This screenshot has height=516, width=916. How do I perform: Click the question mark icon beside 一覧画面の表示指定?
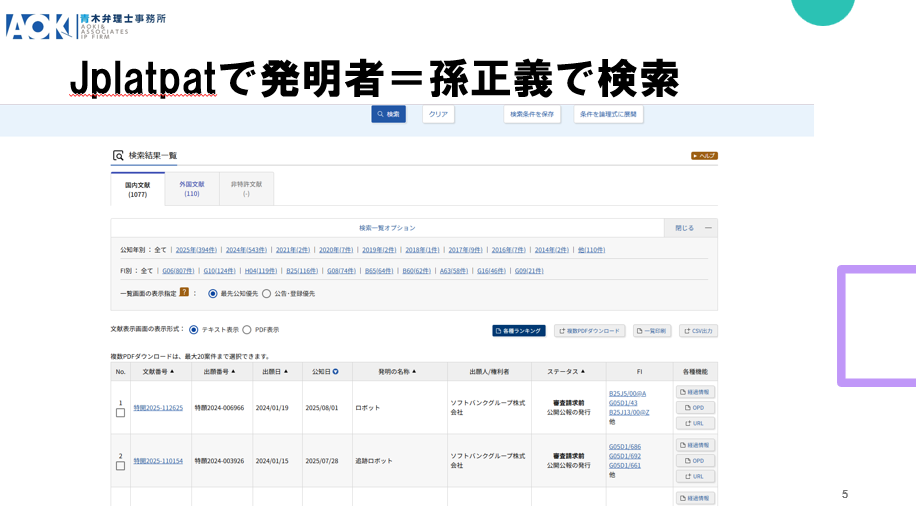[x=184, y=293]
